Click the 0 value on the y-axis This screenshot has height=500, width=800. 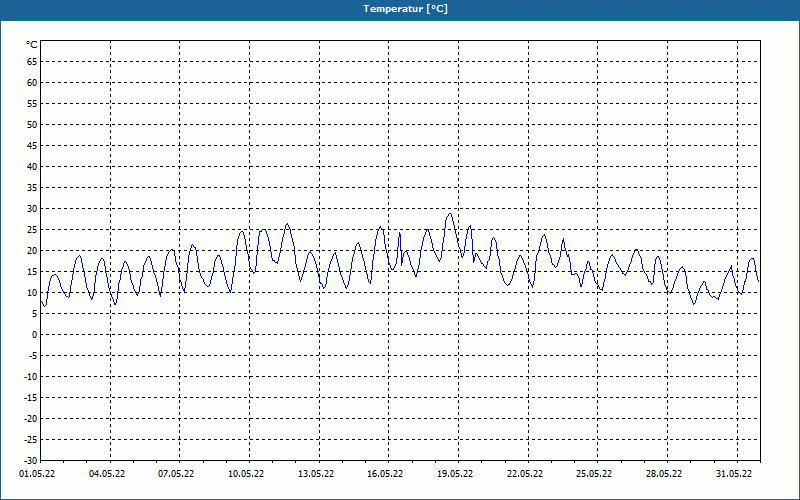(x=35, y=335)
